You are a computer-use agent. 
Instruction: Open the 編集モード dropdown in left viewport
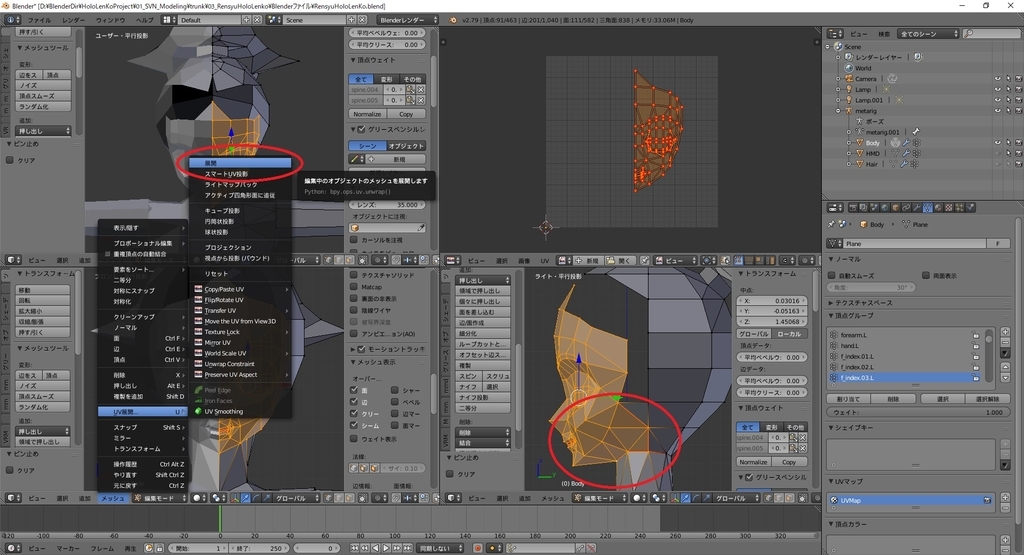point(160,498)
